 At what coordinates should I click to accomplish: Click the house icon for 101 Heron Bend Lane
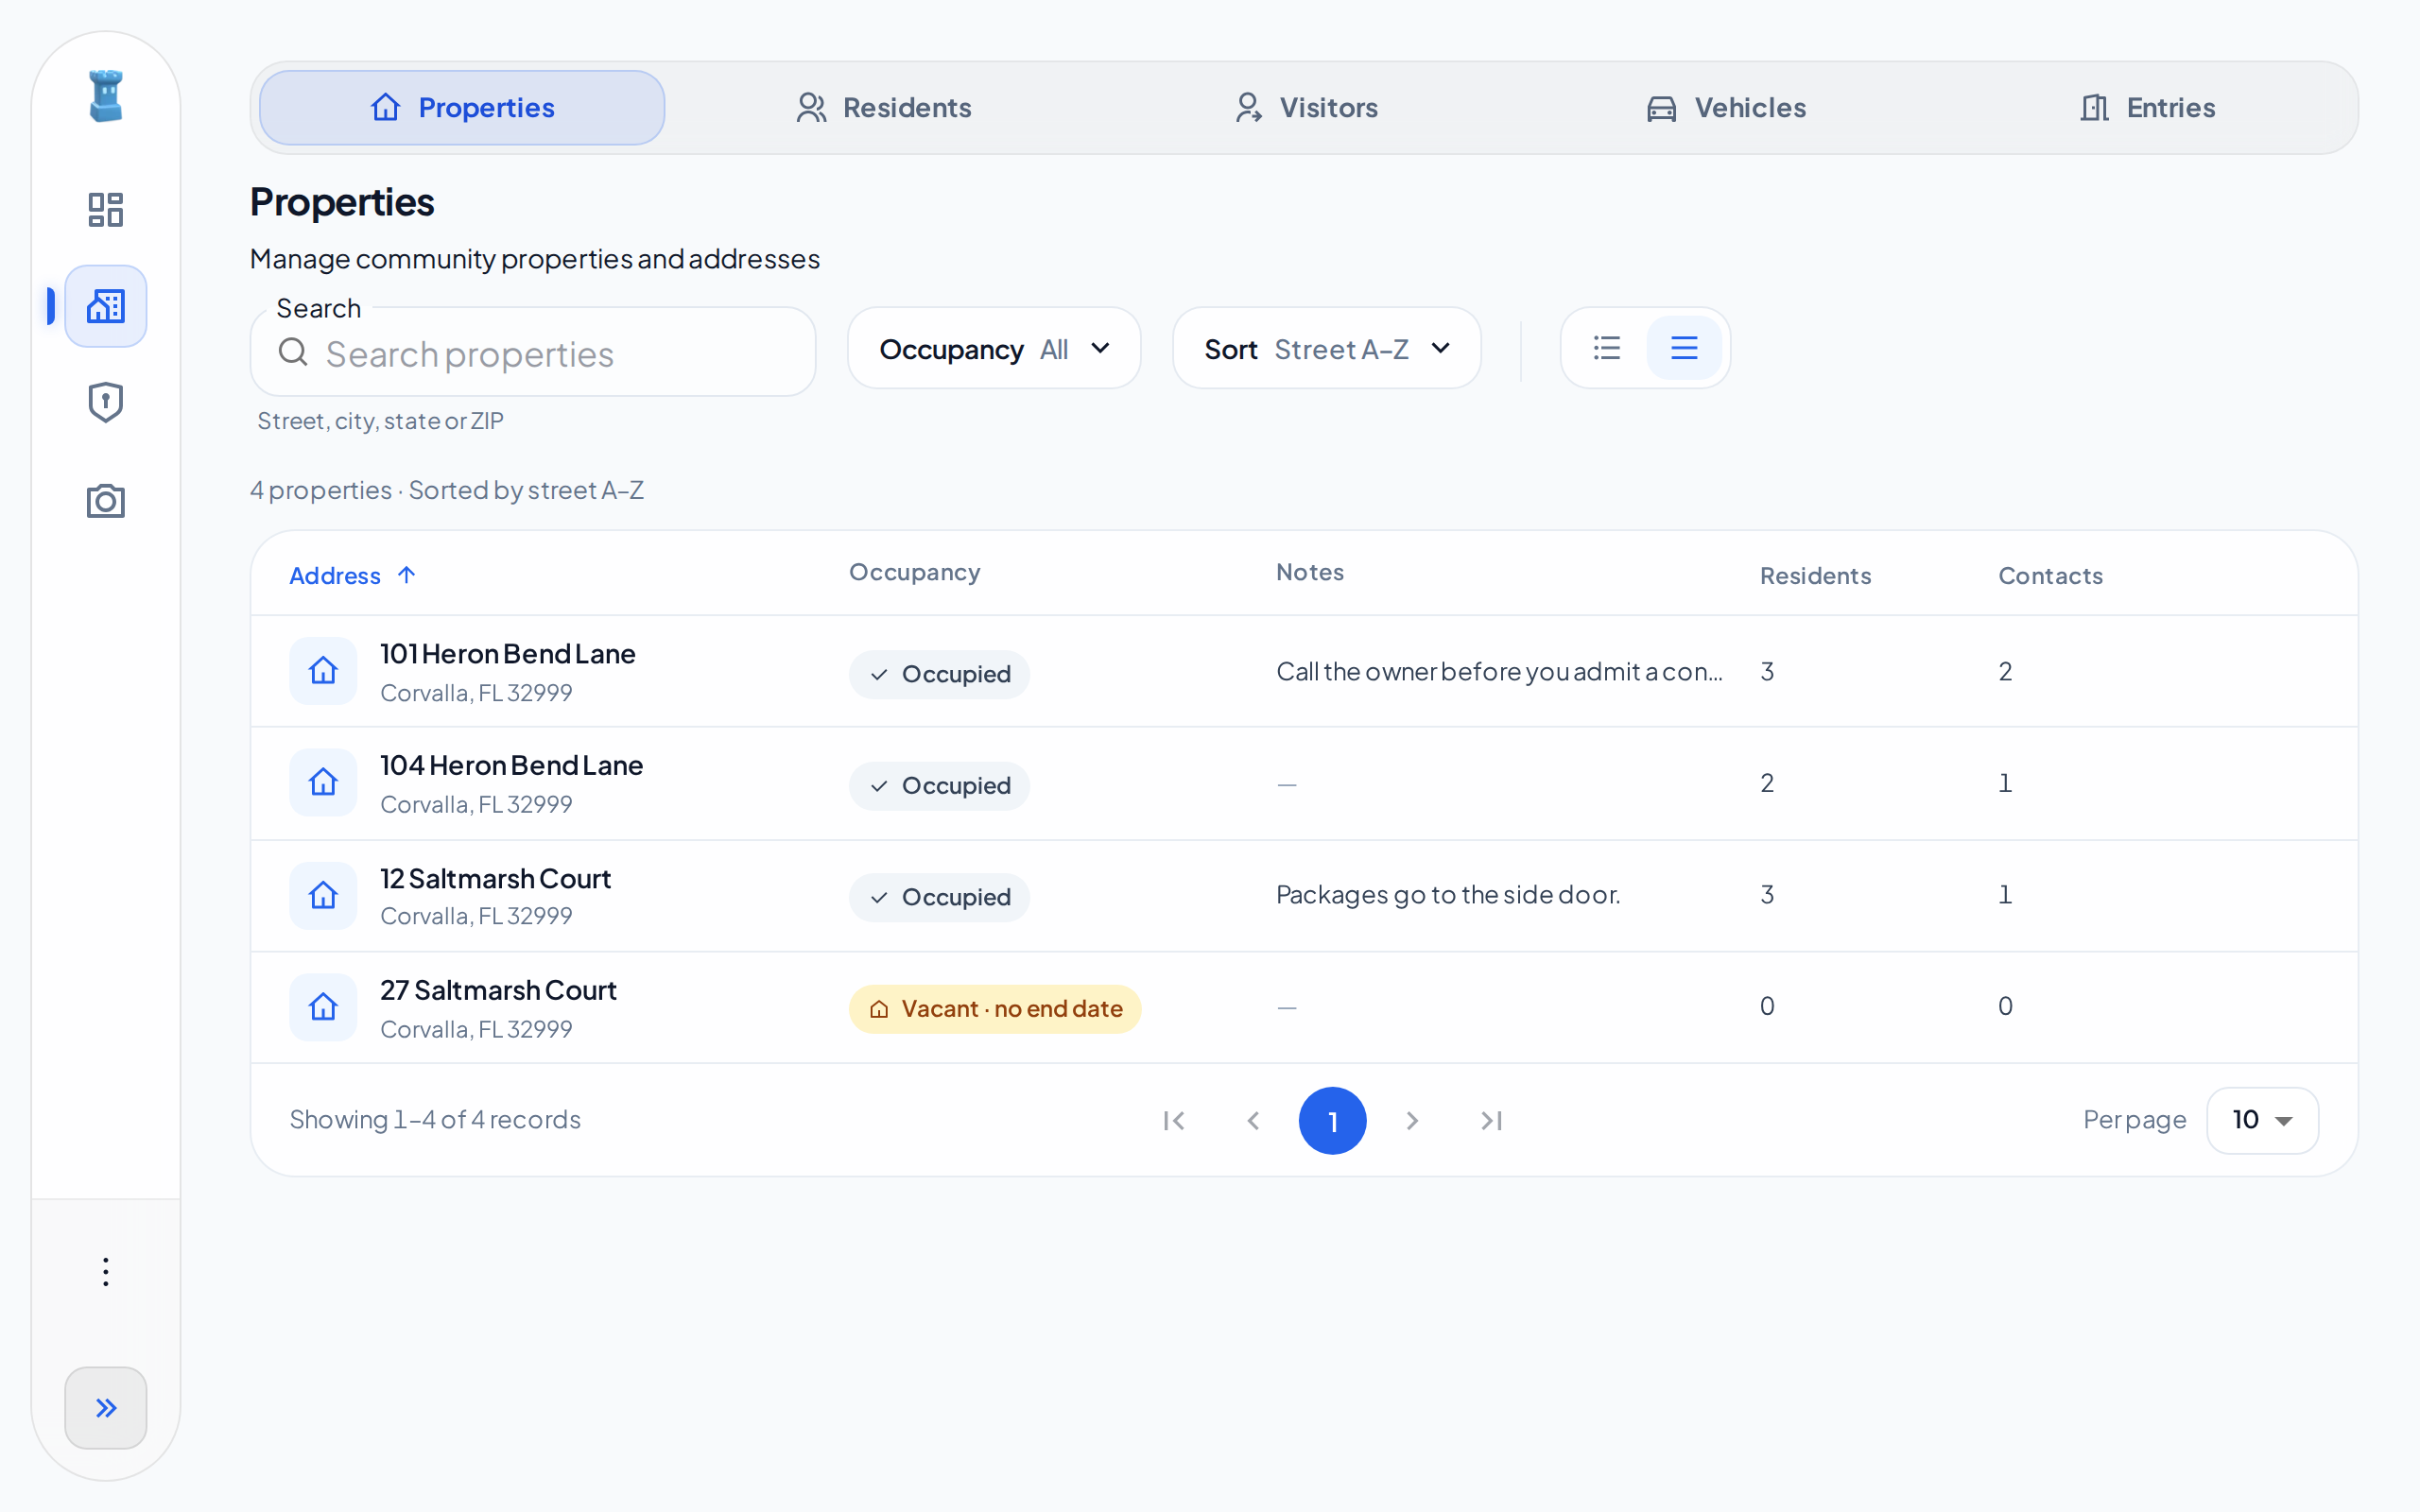[323, 671]
